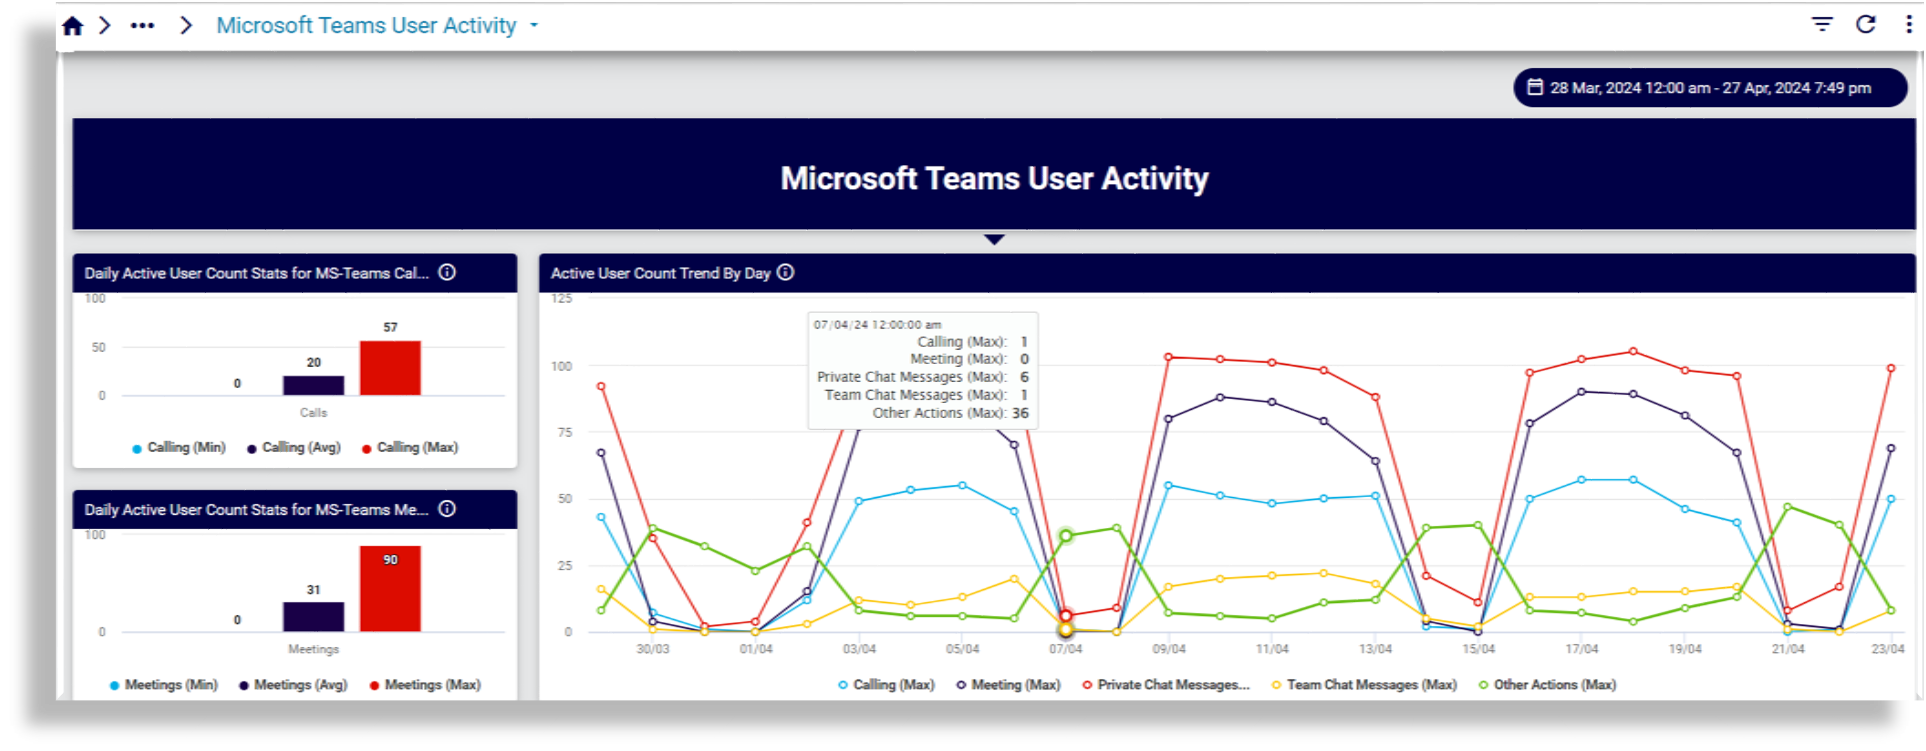Toggle Team Chat Messages (Max) legend

1364,685
